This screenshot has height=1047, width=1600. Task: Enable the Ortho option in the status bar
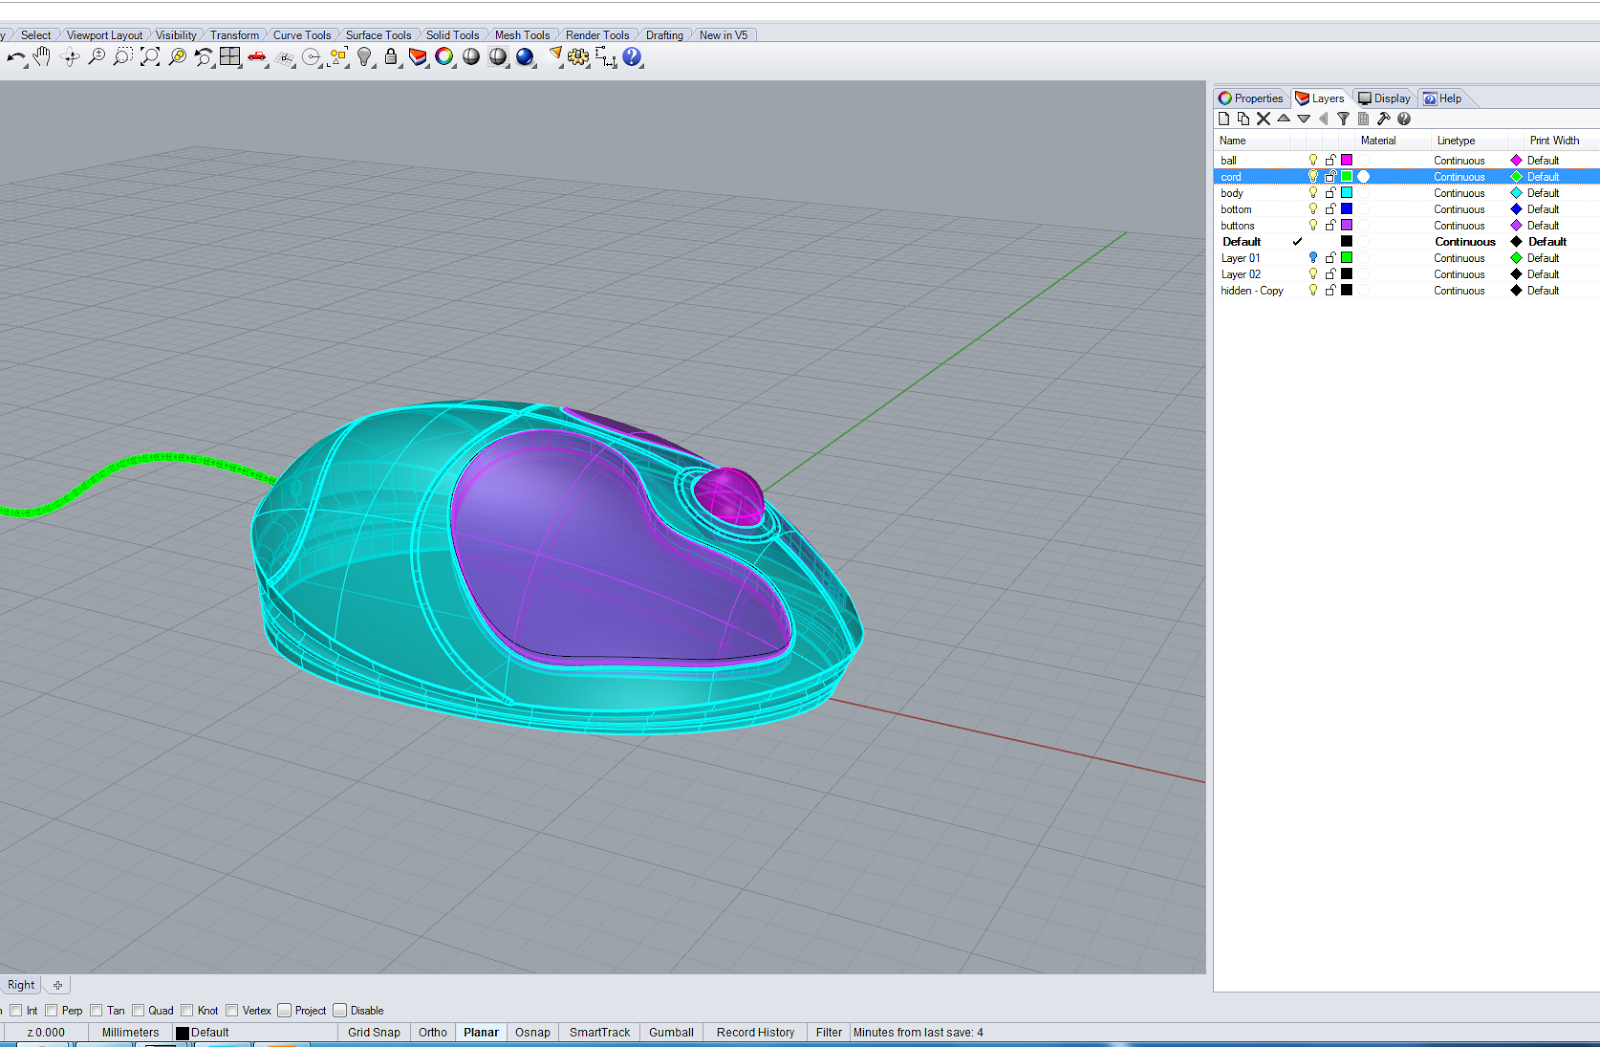click(x=432, y=1032)
